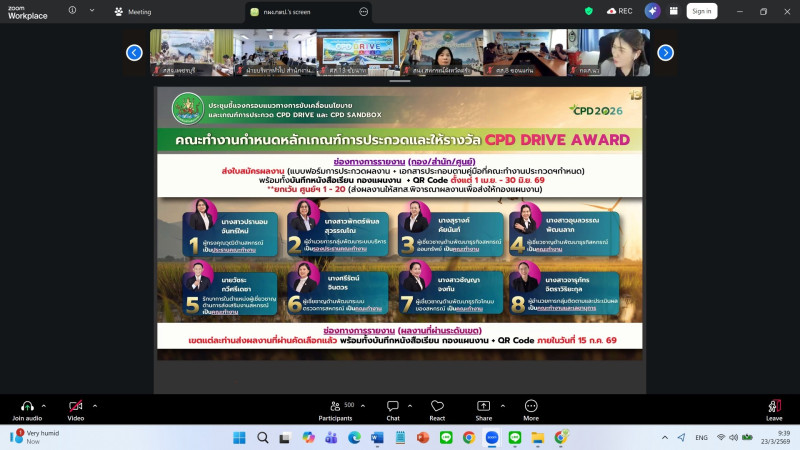The width and height of the screenshot is (800, 450).
Task: Click the Sign in button
Action: (701, 11)
